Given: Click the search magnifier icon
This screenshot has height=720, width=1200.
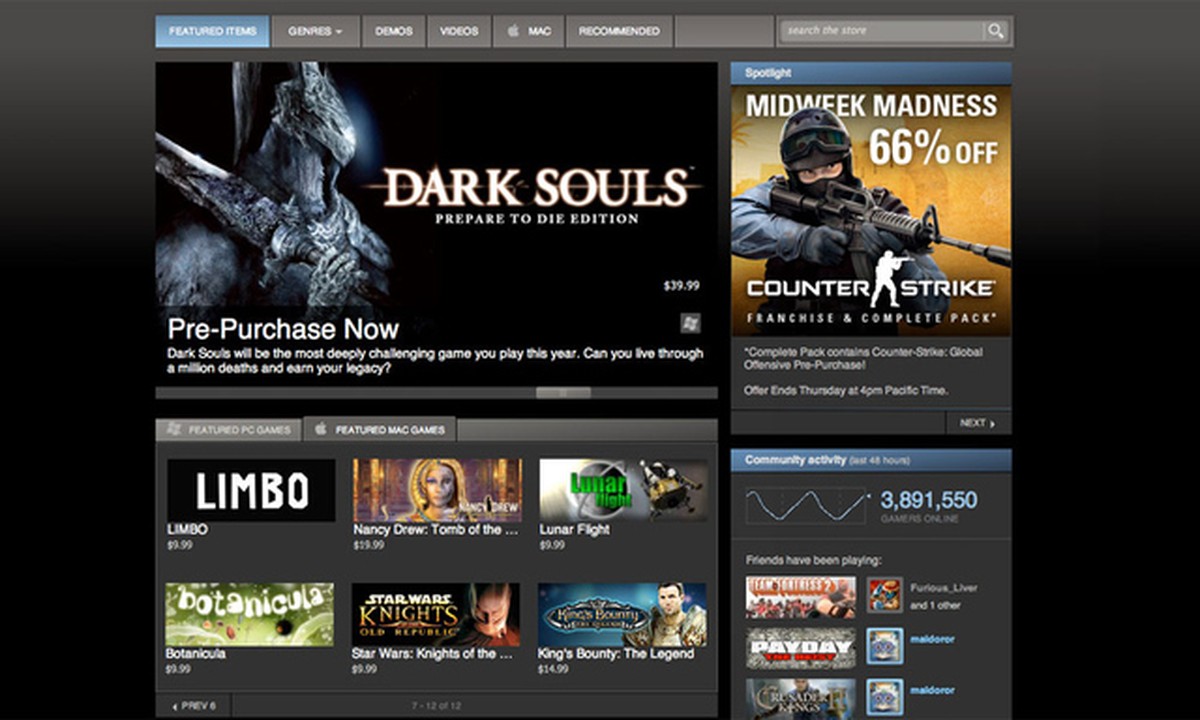Looking at the screenshot, I should pos(995,31).
